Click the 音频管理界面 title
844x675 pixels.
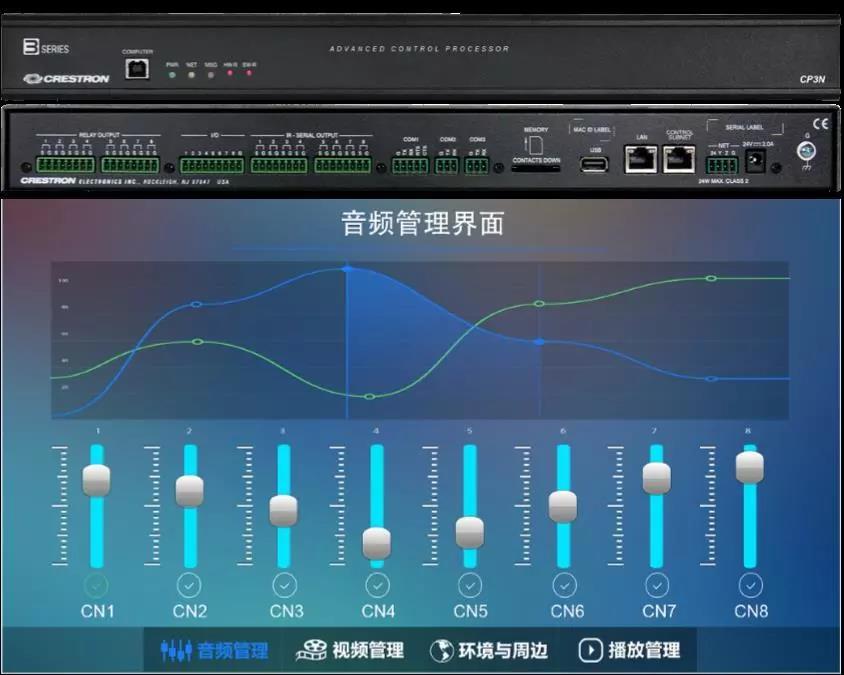(x=423, y=223)
